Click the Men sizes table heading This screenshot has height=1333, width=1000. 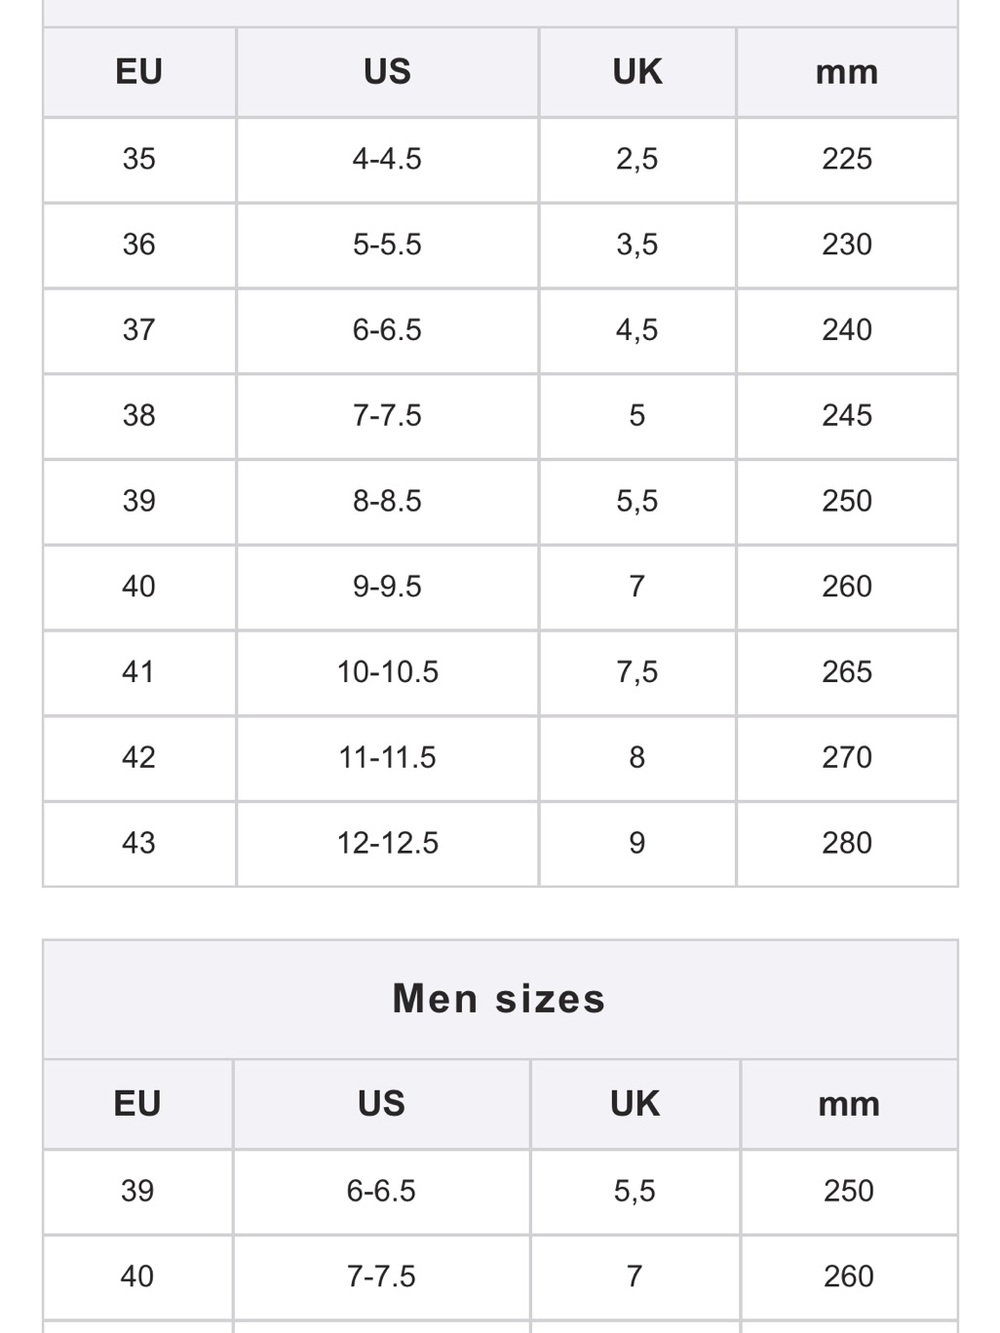[x=499, y=999]
